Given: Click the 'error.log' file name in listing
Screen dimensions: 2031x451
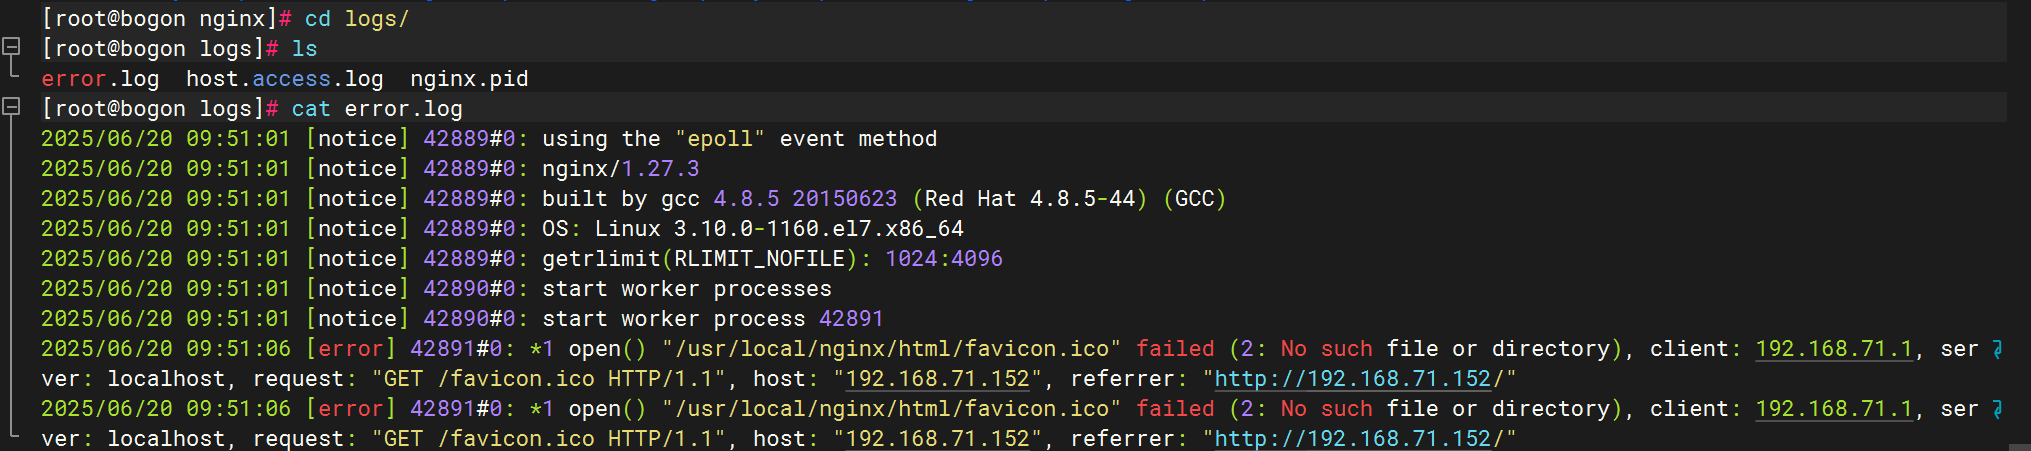Looking at the screenshot, I should point(100,79).
